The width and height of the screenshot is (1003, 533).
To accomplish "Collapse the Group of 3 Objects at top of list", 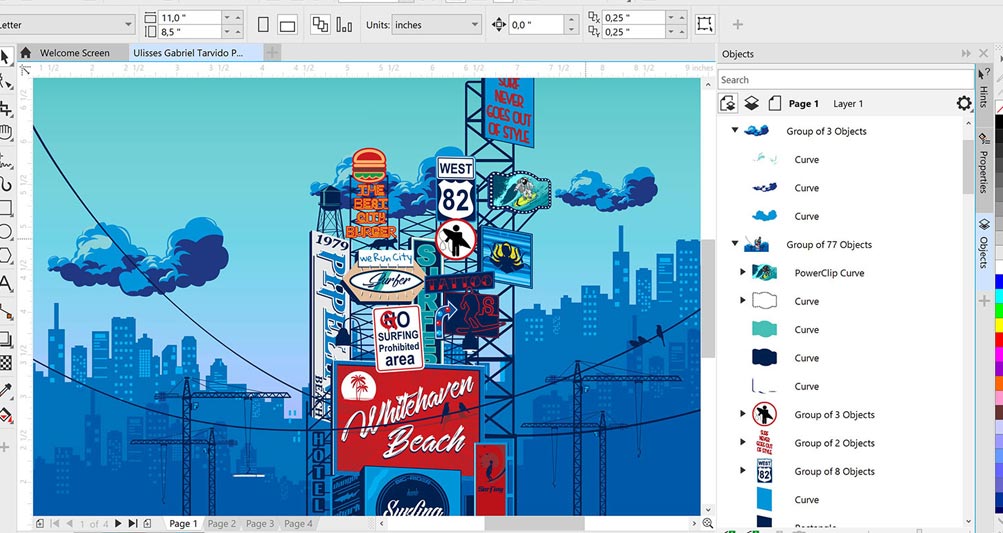I will coord(734,130).
